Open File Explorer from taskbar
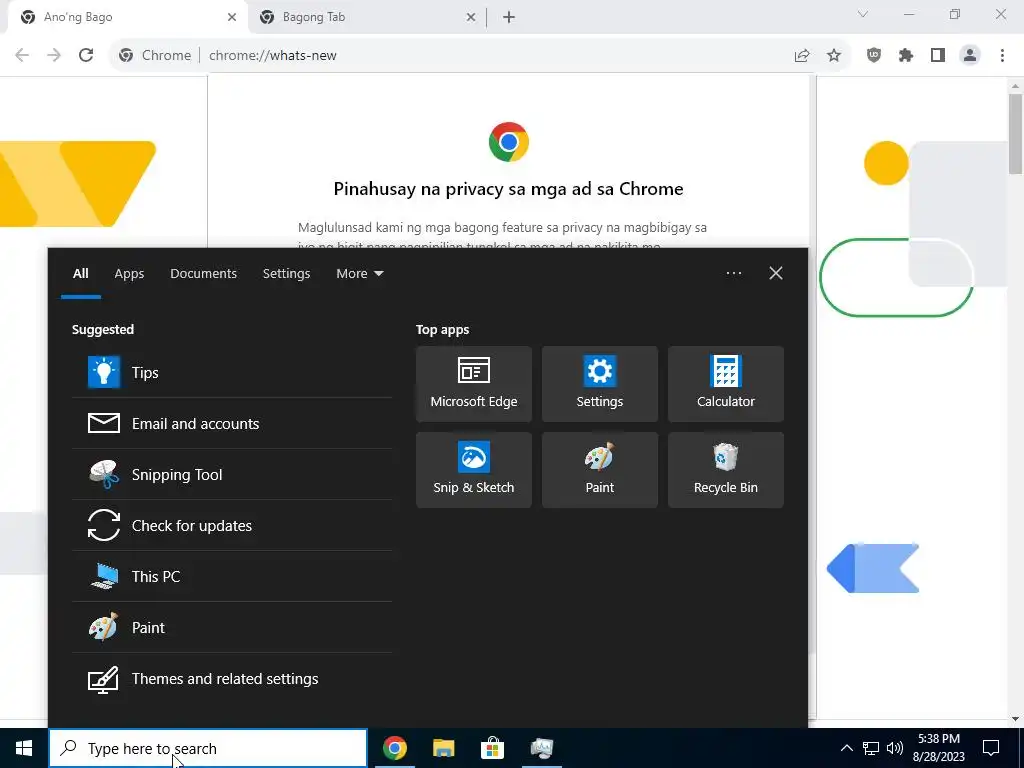1024x768 pixels. [443, 748]
